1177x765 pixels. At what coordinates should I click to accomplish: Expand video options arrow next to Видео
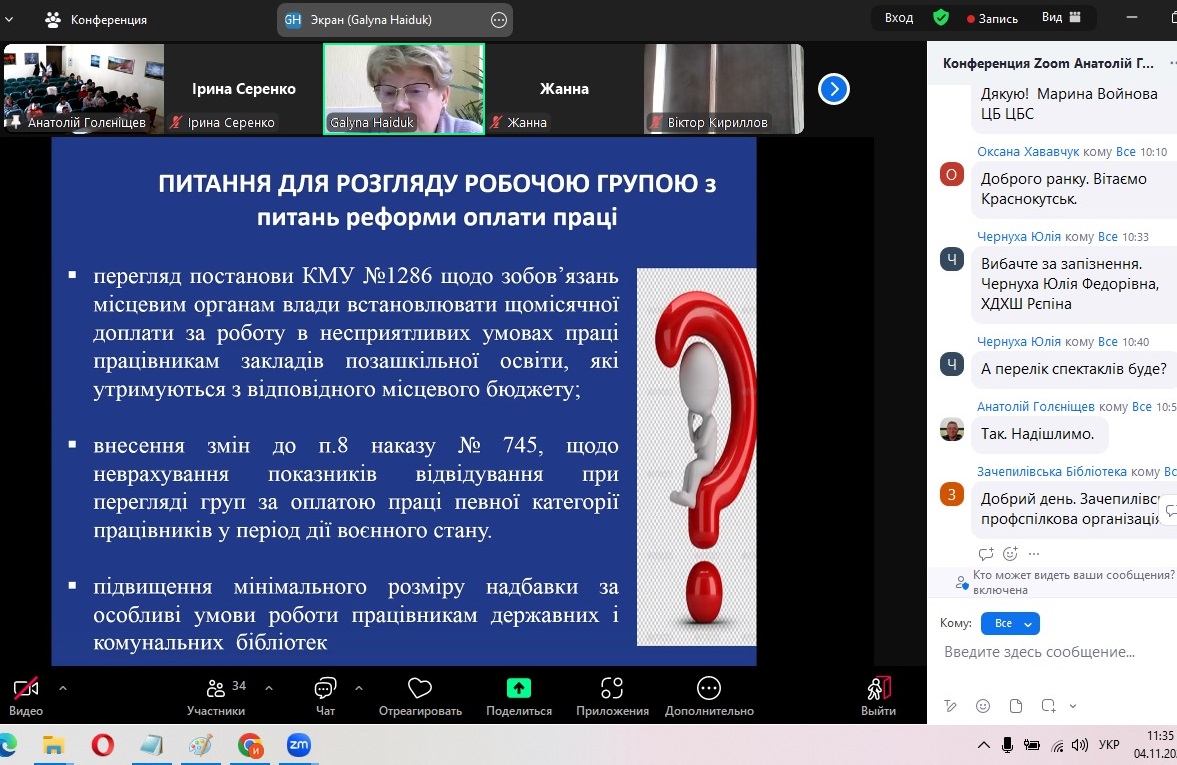pos(63,688)
